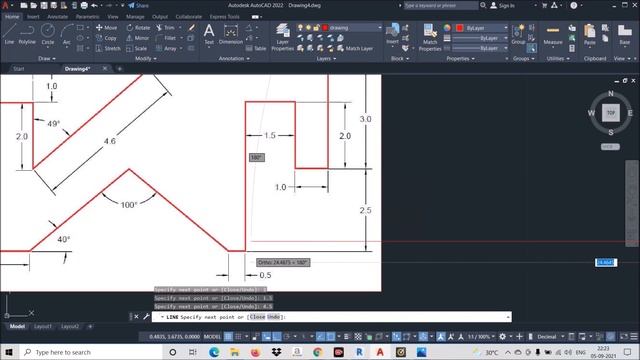This screenshot has width=640, height=360.
Task: Toggle transparency display in status bar
Action: (358, 336)
